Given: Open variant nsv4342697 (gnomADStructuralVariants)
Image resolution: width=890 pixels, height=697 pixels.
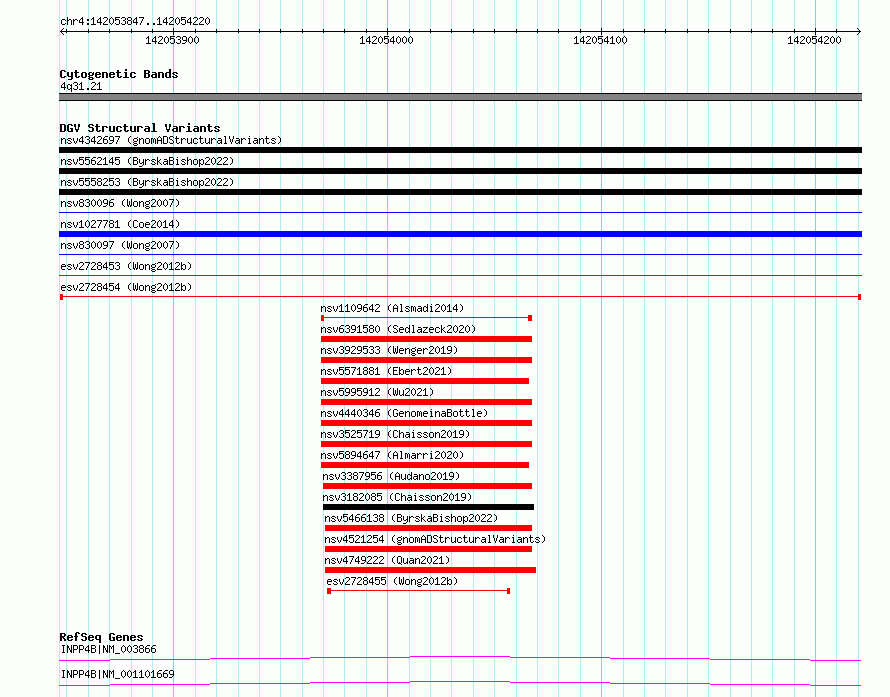Looking at the screenshot, I should pos(171,140).
